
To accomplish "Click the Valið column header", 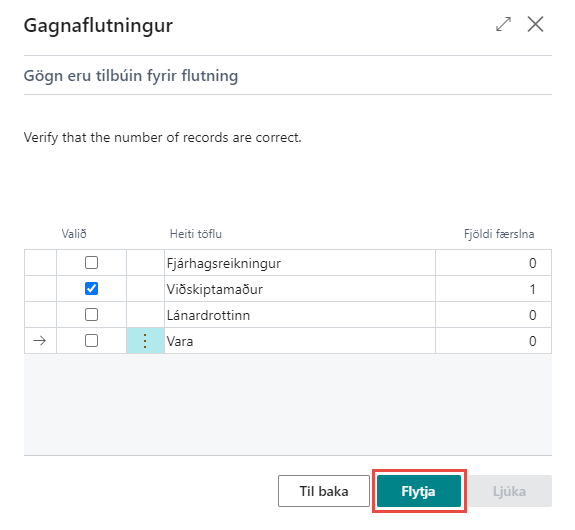I will [x=74, y=234].
